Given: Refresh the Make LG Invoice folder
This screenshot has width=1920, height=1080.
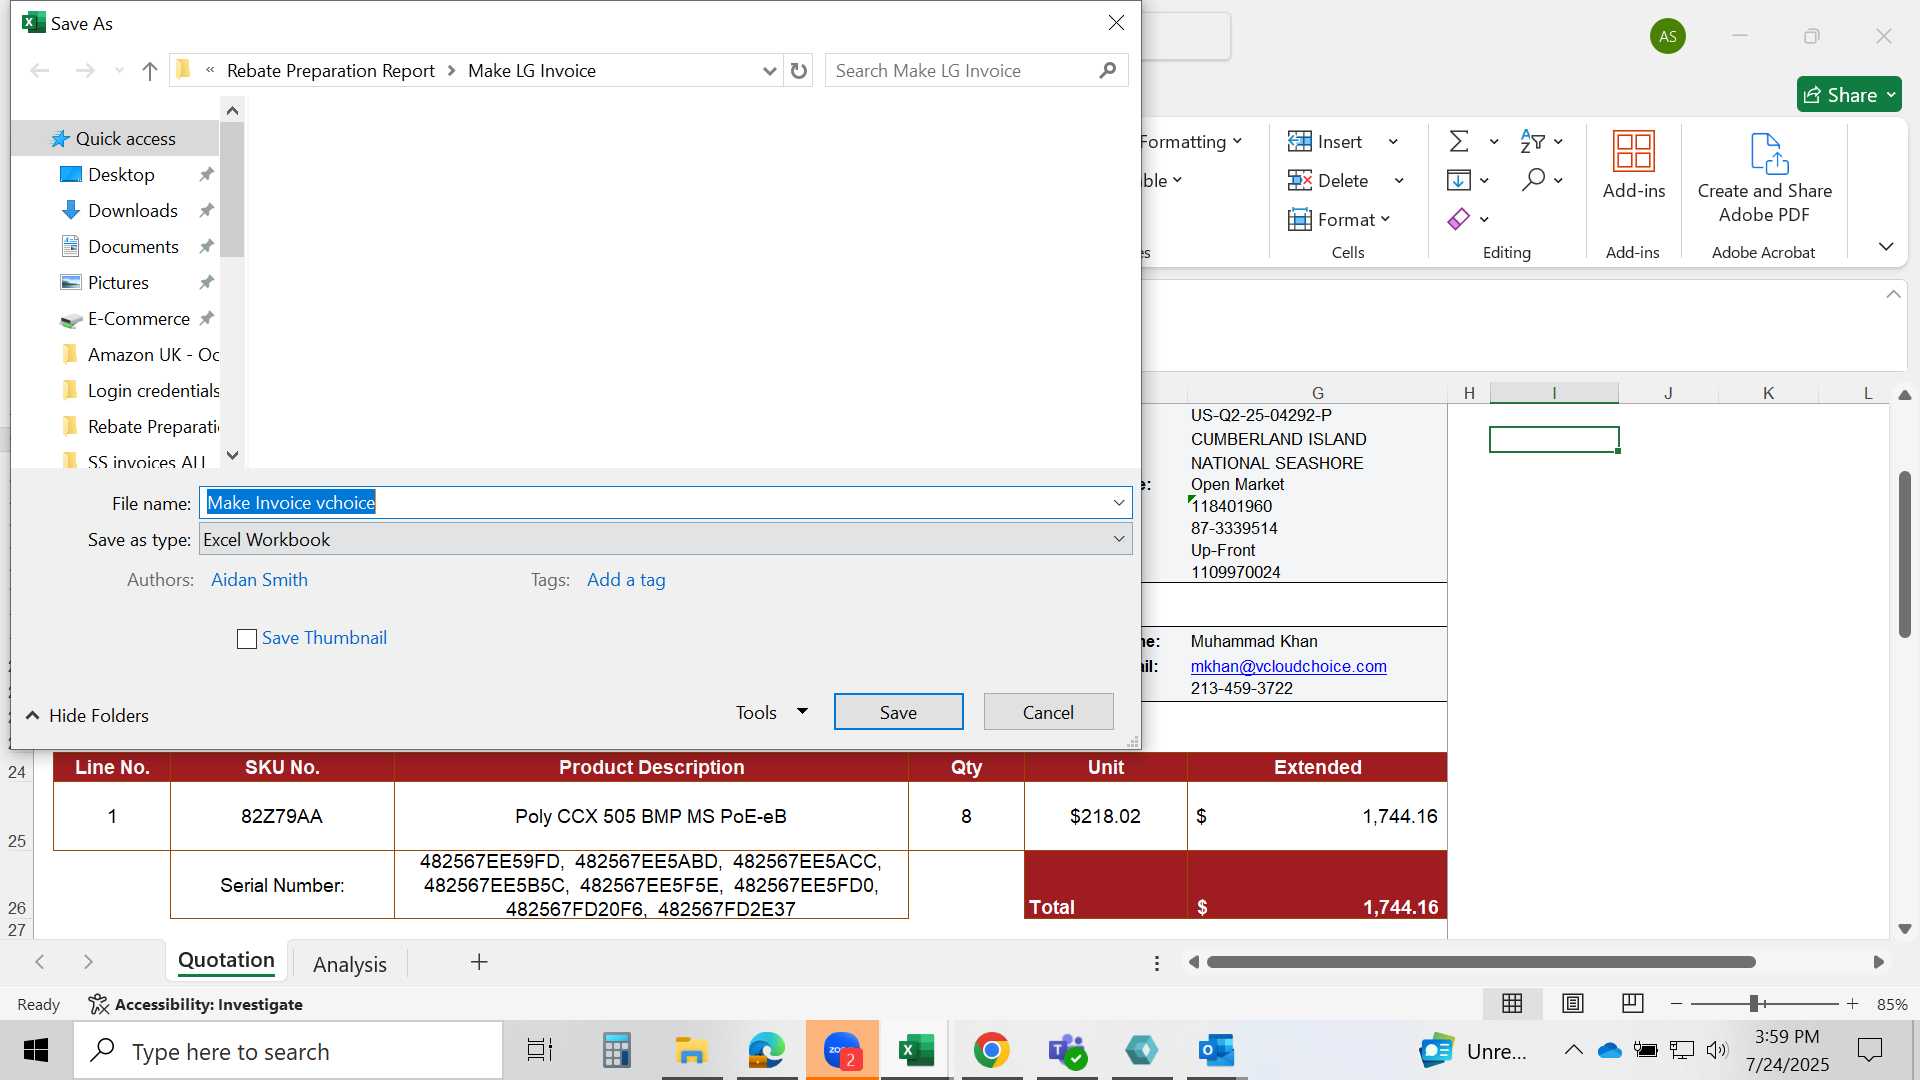Looking at the screenshot, I should [x=799, y=71].
